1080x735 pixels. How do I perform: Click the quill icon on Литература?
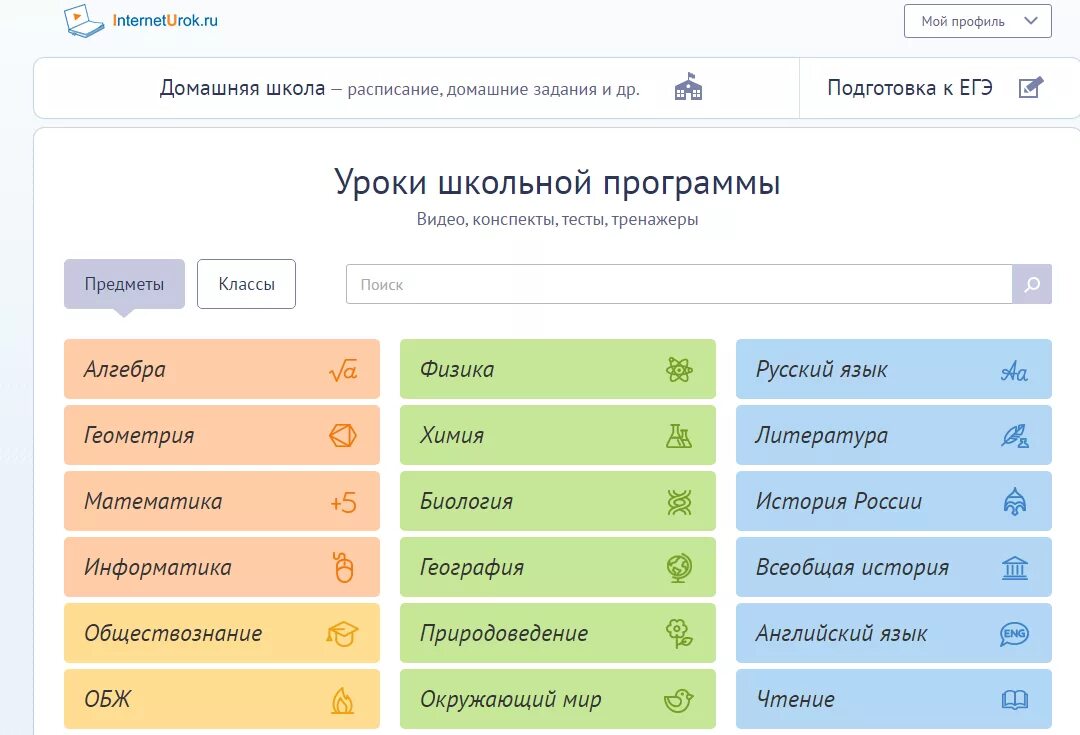click(x=1016, y=435)
